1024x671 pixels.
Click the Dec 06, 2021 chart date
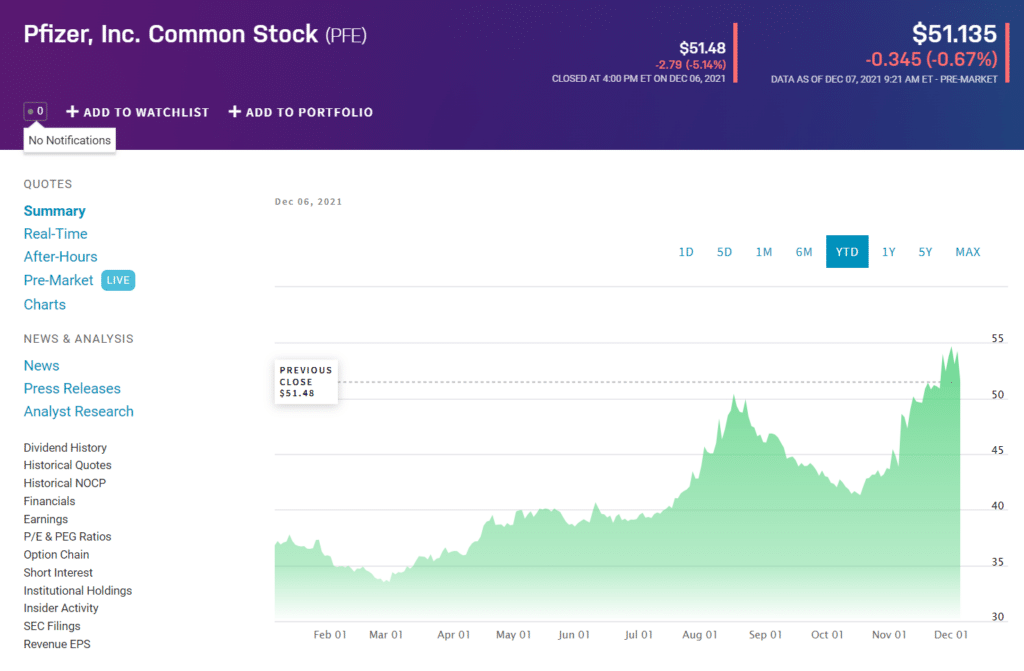(x=308, y=202)
